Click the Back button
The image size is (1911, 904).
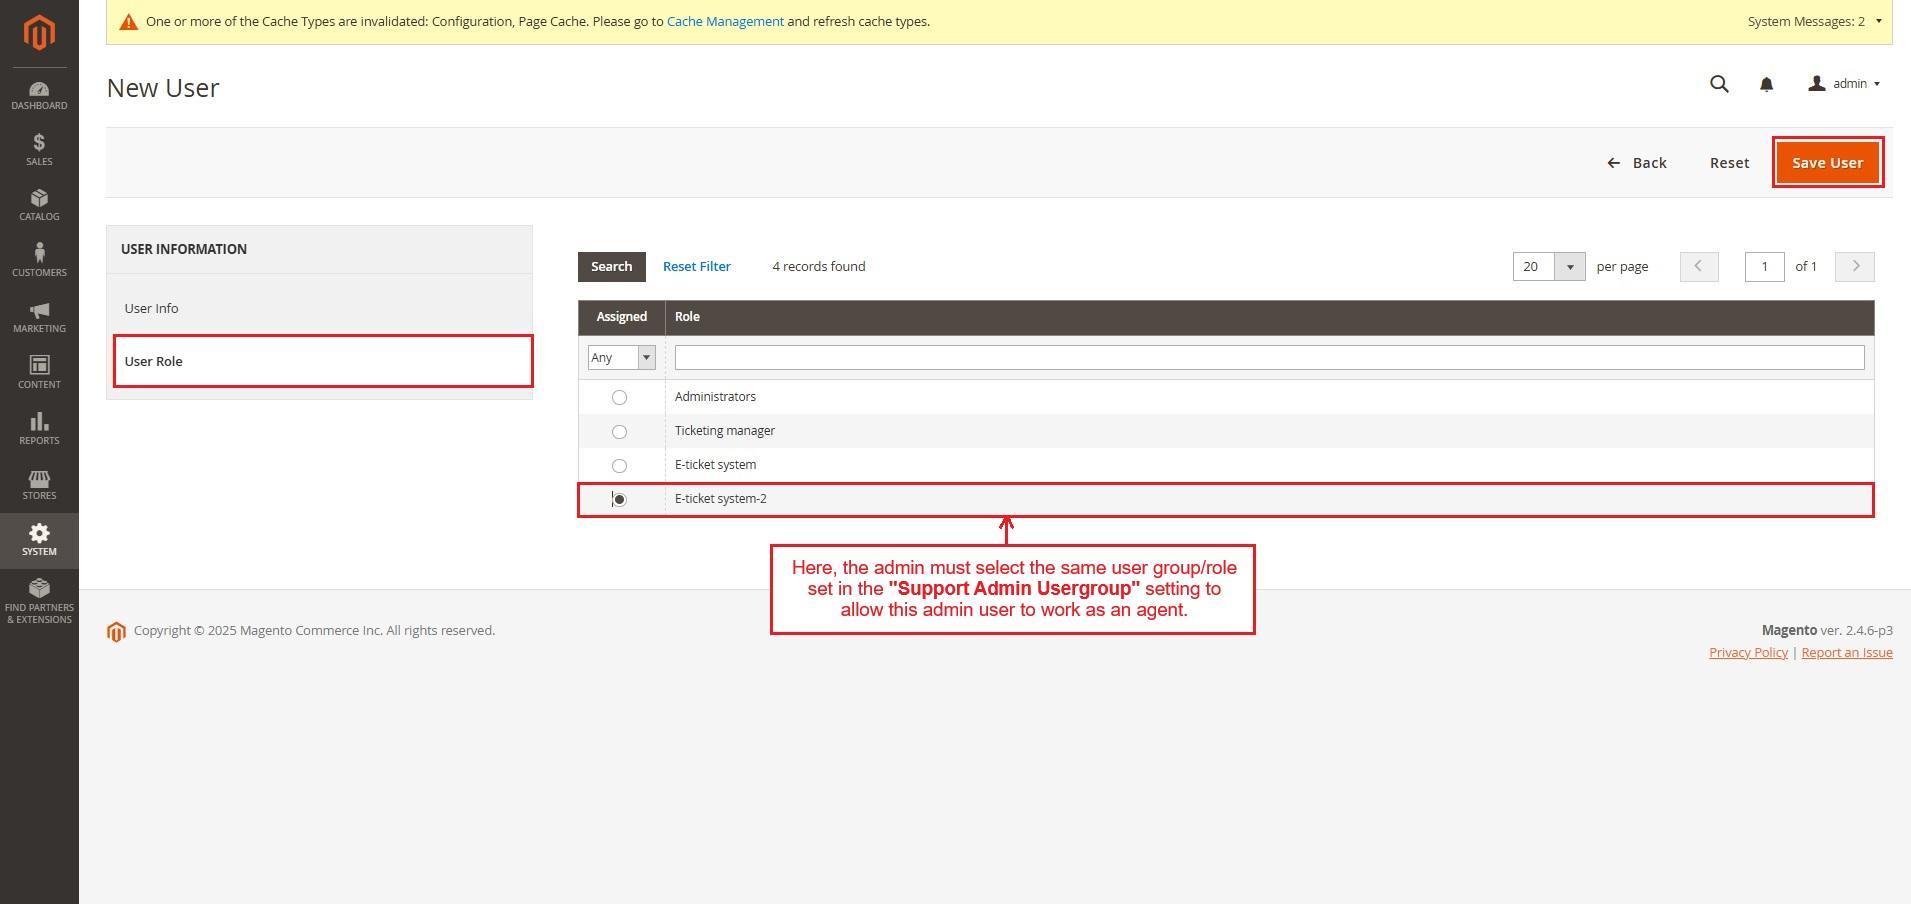pos(1637,162)
